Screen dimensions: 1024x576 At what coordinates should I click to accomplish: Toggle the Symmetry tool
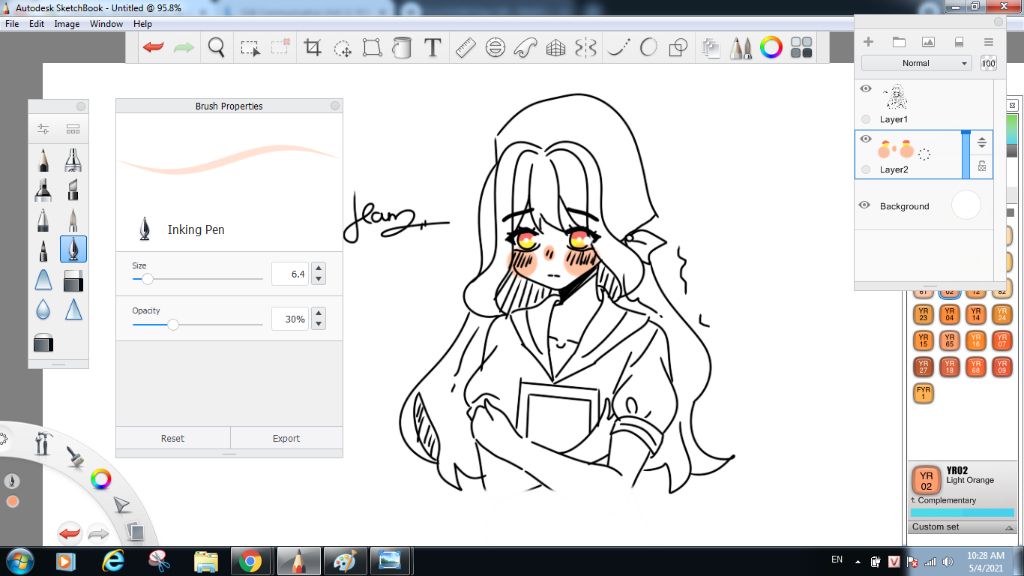click(586, 48)
